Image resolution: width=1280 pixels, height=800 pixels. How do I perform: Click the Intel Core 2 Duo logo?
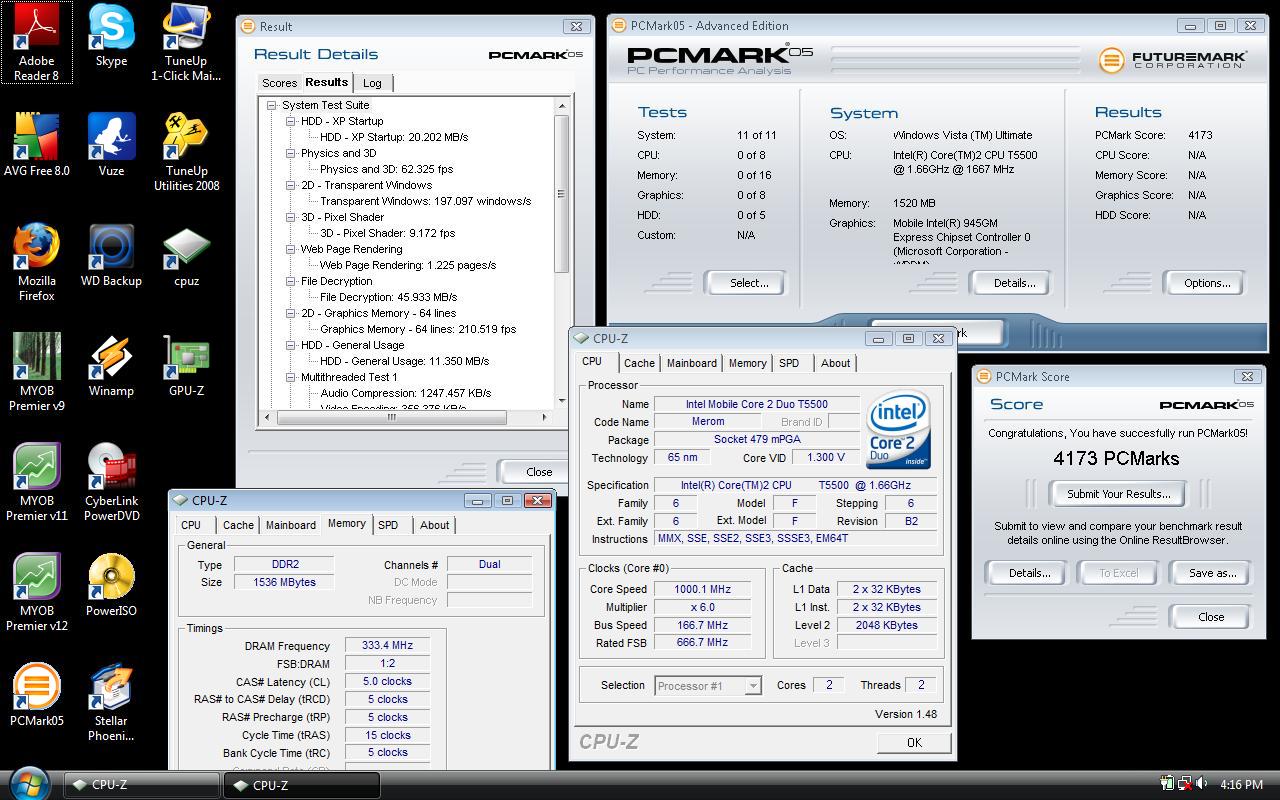coord(898,430)
